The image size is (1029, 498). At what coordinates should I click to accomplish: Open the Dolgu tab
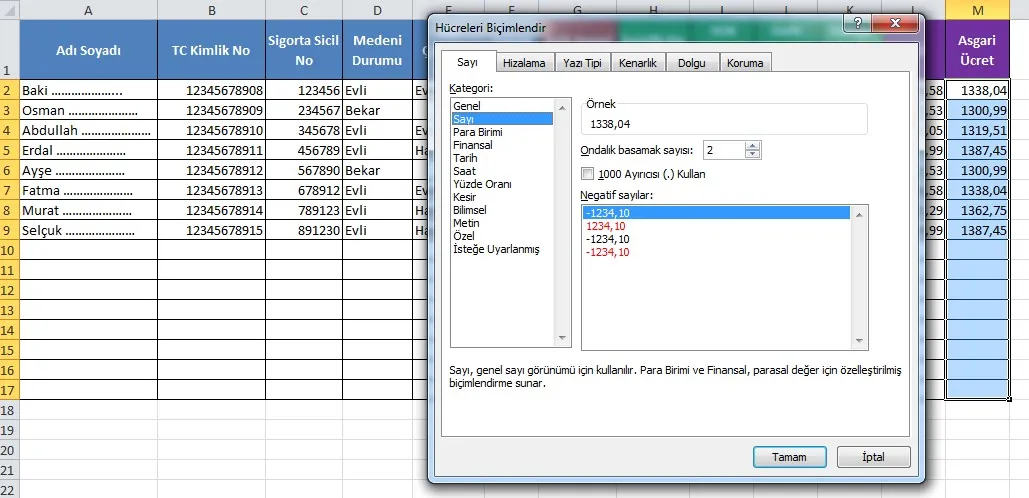[x=691, y=63]
